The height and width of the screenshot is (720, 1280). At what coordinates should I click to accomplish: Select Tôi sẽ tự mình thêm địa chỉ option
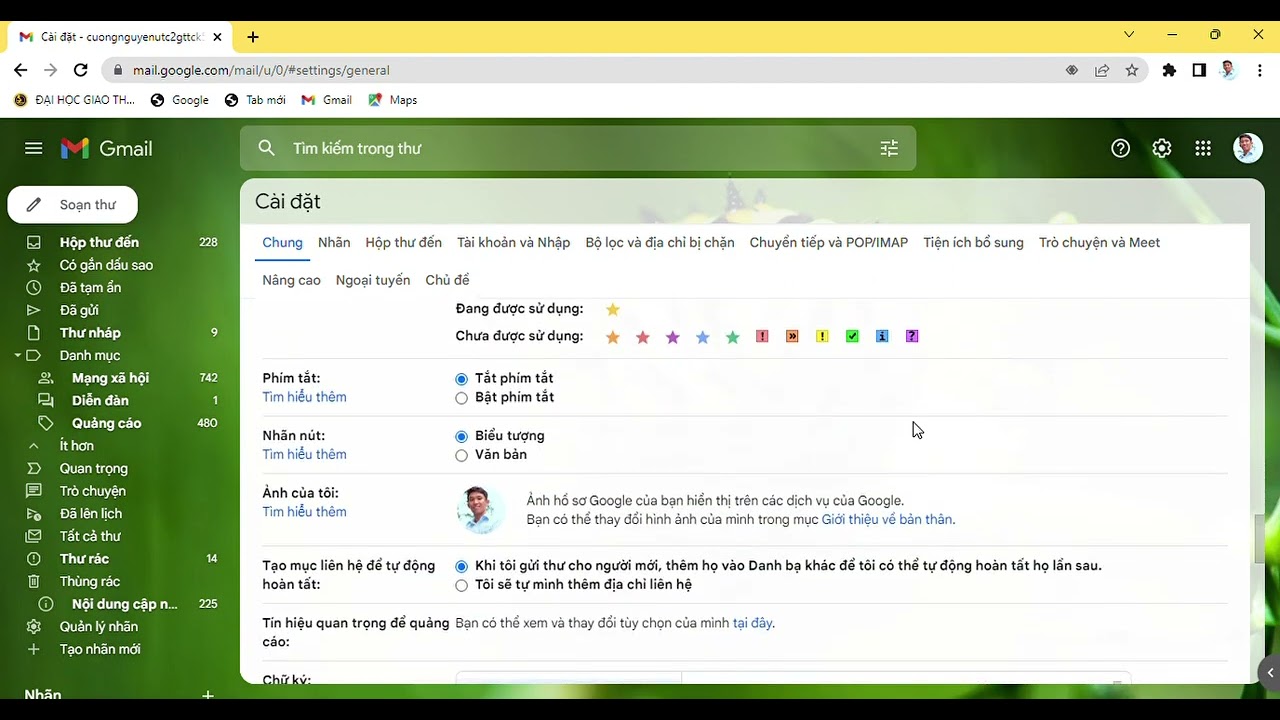point(461,586)
